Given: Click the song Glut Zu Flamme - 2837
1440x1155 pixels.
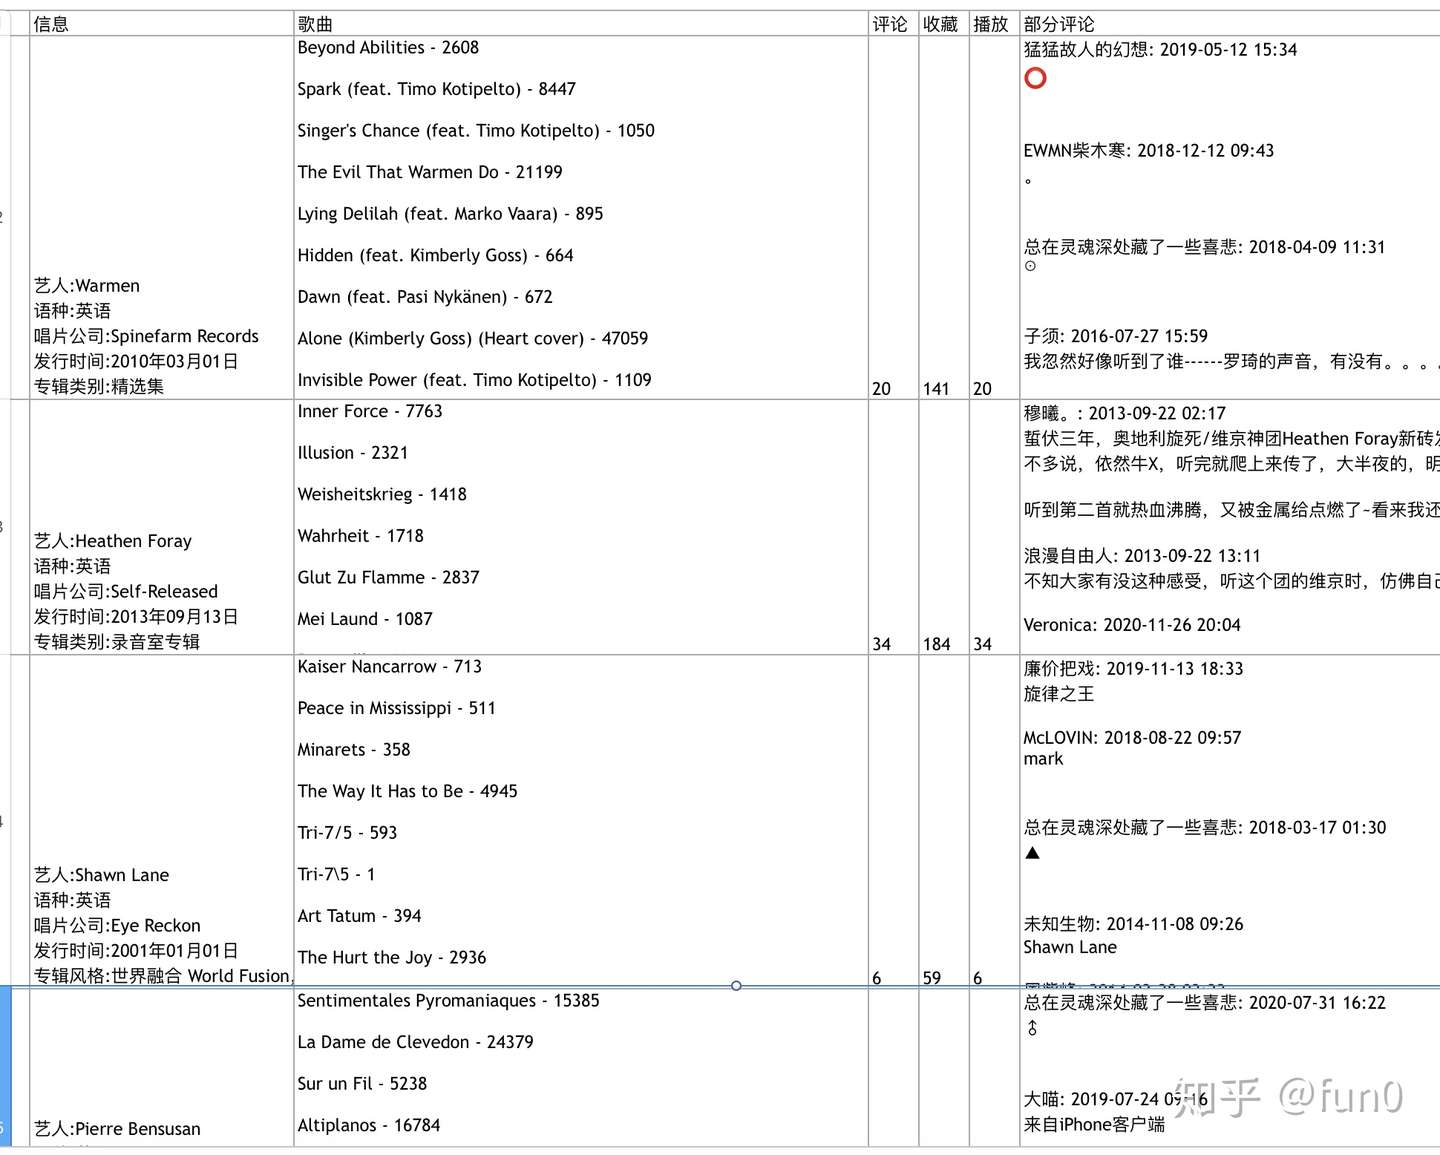Looking at the screenshot, I should click(x=388, y=578).
